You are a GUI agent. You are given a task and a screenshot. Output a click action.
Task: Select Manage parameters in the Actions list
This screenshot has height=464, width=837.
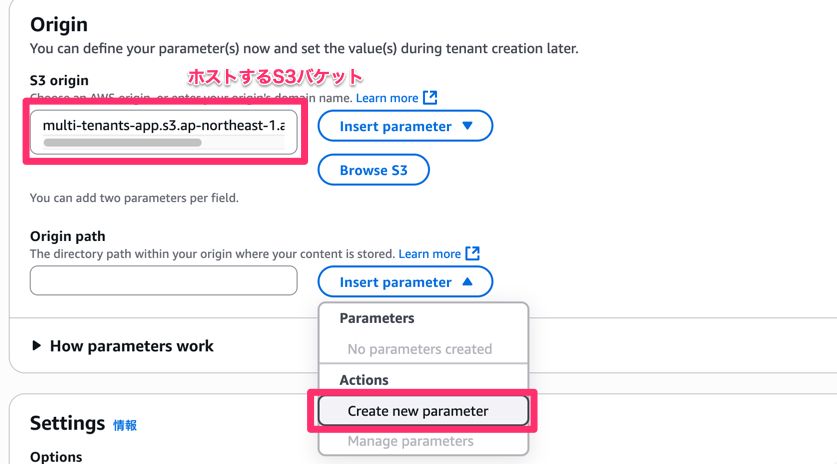click(410, 441)
